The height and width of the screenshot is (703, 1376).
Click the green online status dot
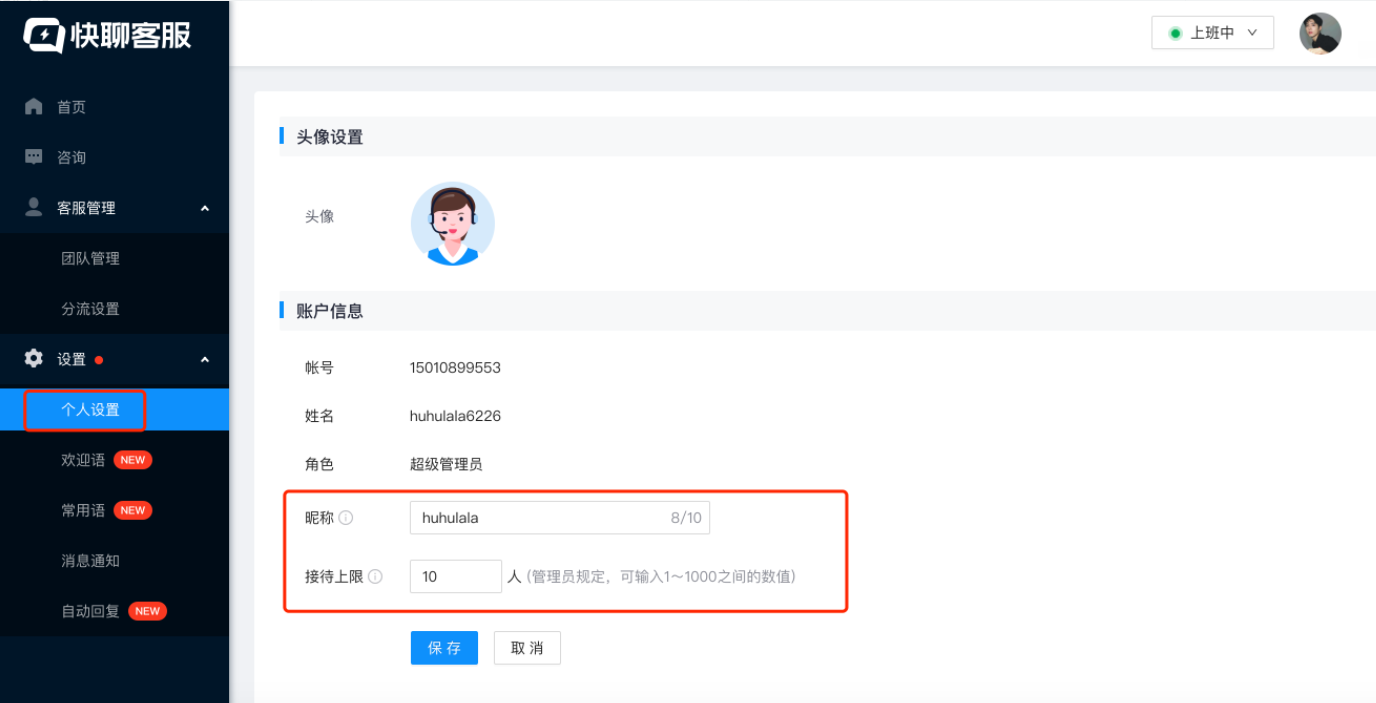(1175, 32)
